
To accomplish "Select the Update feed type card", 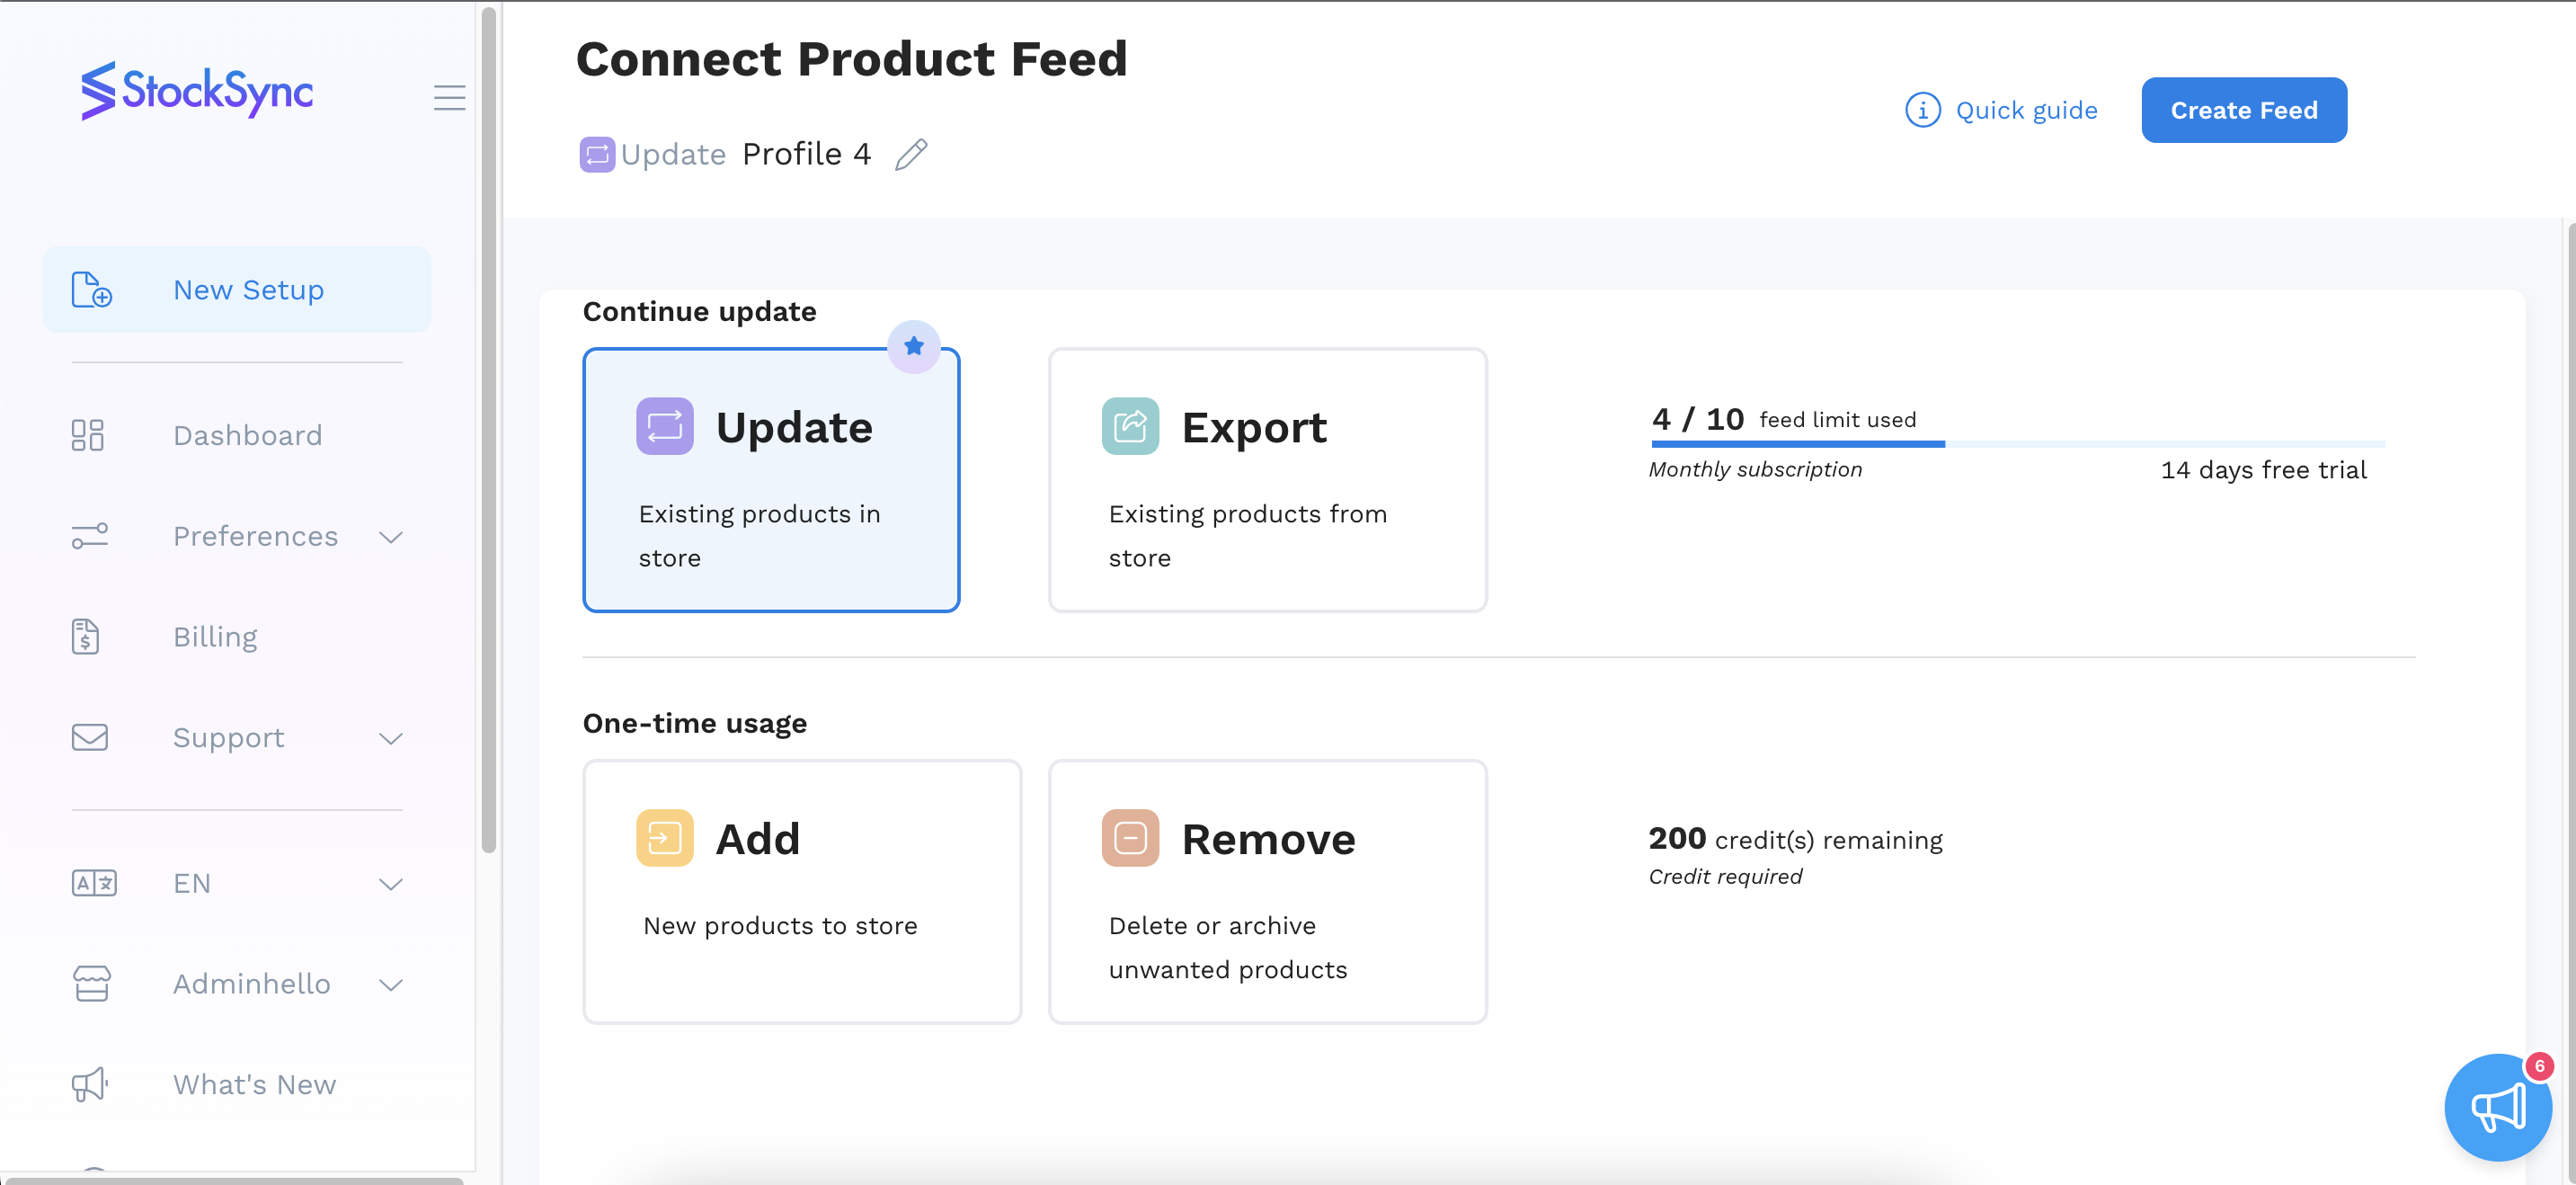I will pyautogui.click(x=771, y=480).
